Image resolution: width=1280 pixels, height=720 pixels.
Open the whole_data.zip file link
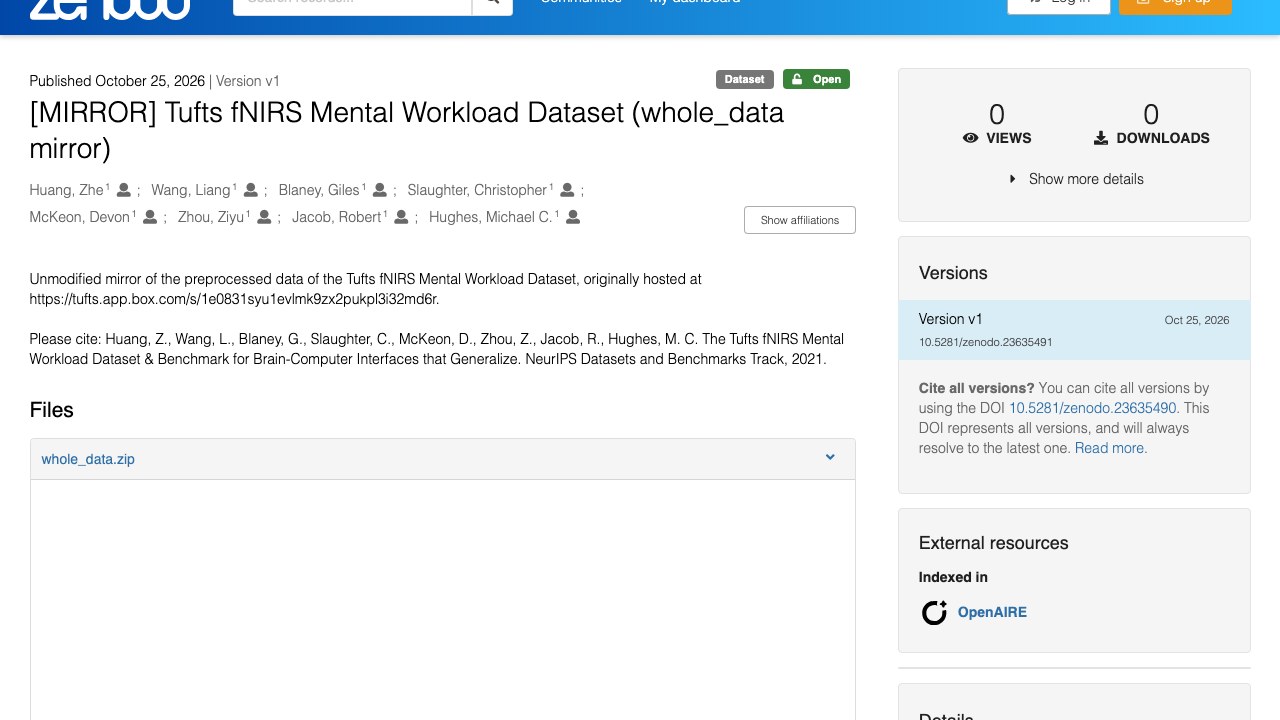88,459
